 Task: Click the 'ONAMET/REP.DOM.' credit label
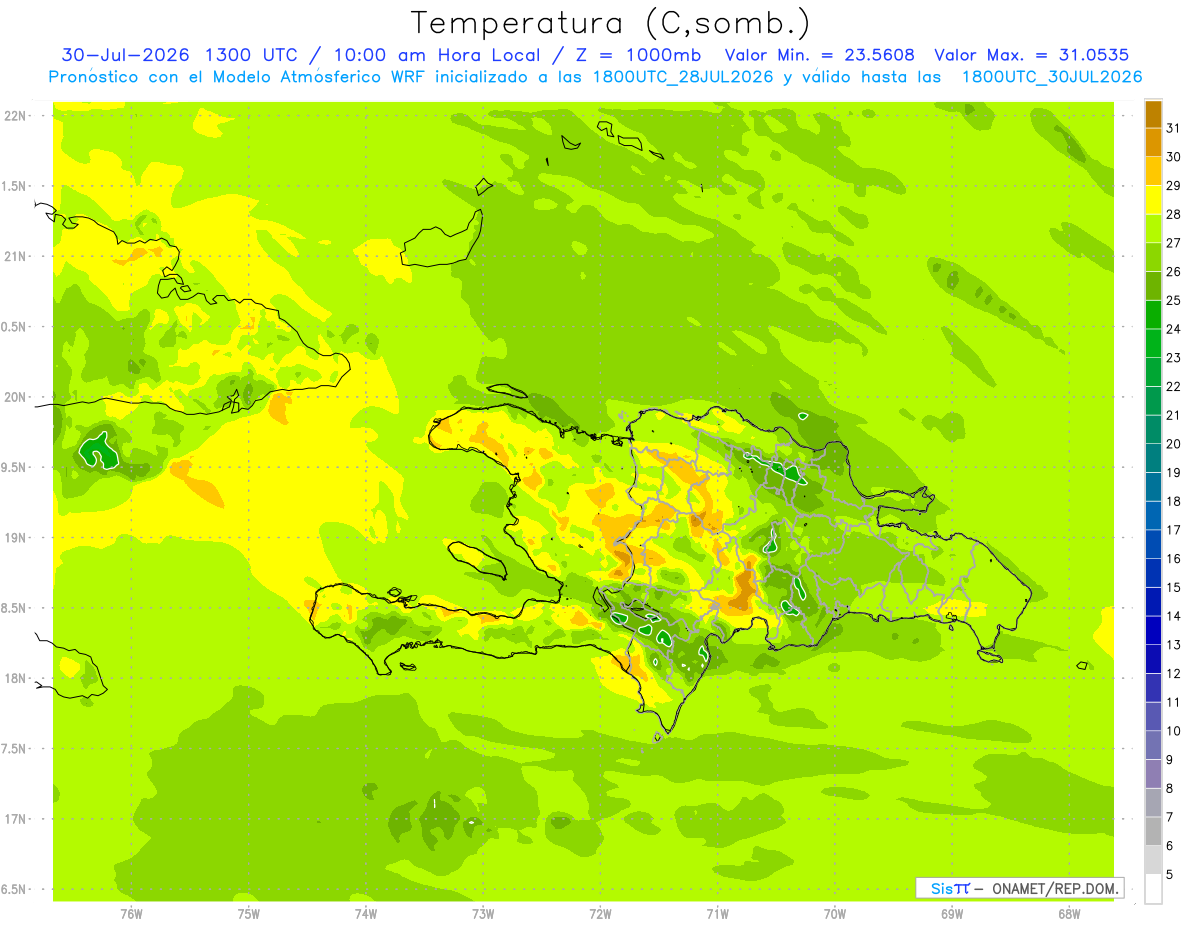coord(1055,888)
